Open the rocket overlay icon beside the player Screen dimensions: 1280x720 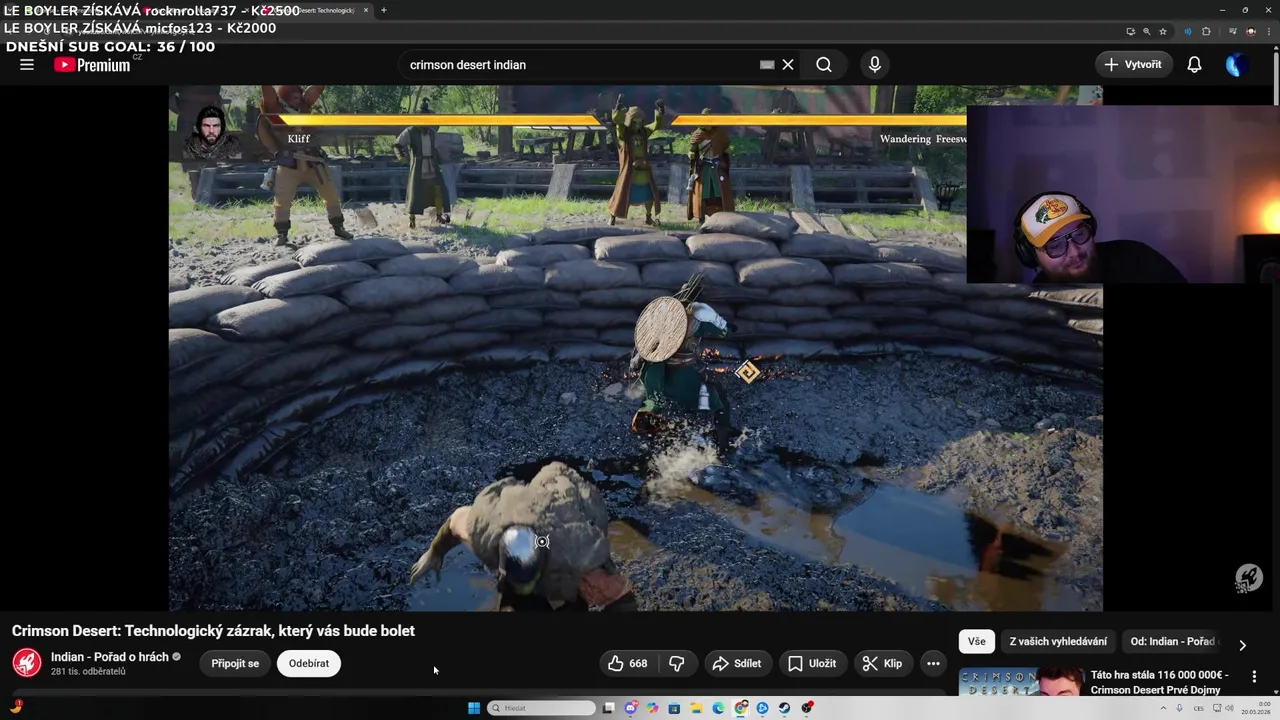tap(1248, 577)
